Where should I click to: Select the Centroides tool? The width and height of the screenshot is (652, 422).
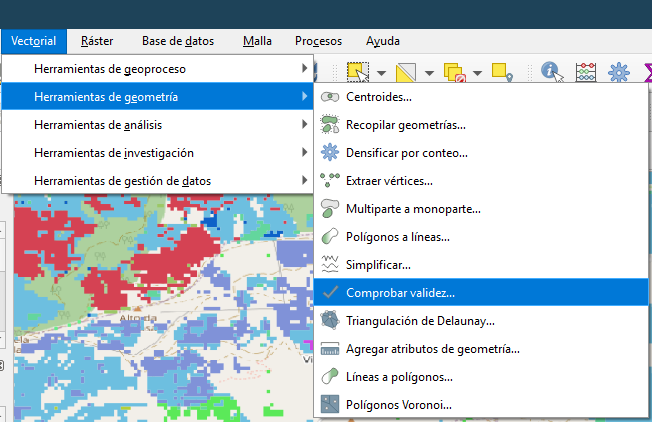(378, 97)
